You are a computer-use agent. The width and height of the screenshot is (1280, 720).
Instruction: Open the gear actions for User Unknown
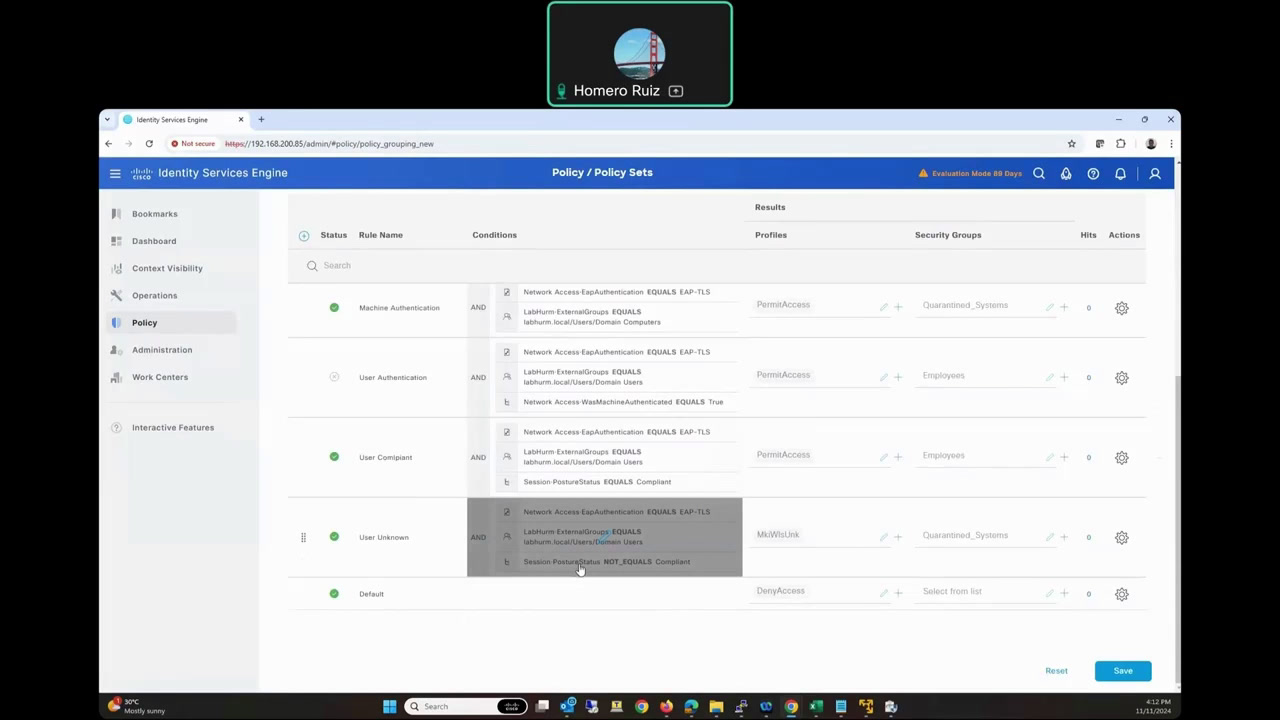[x=1122, y=538]
